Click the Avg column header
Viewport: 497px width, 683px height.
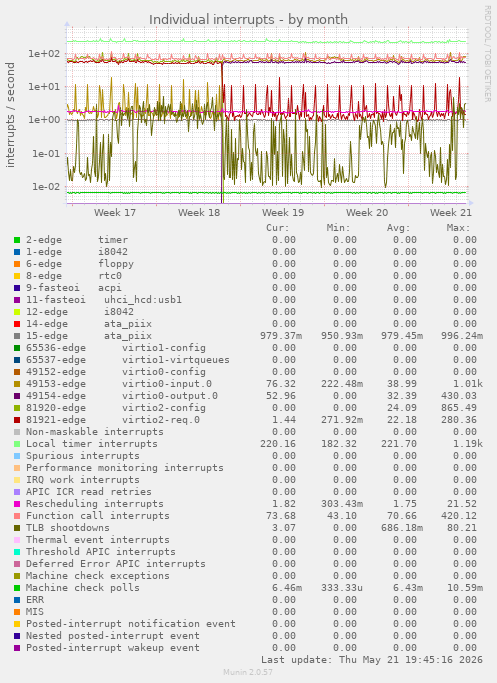(x=399, y=228)
